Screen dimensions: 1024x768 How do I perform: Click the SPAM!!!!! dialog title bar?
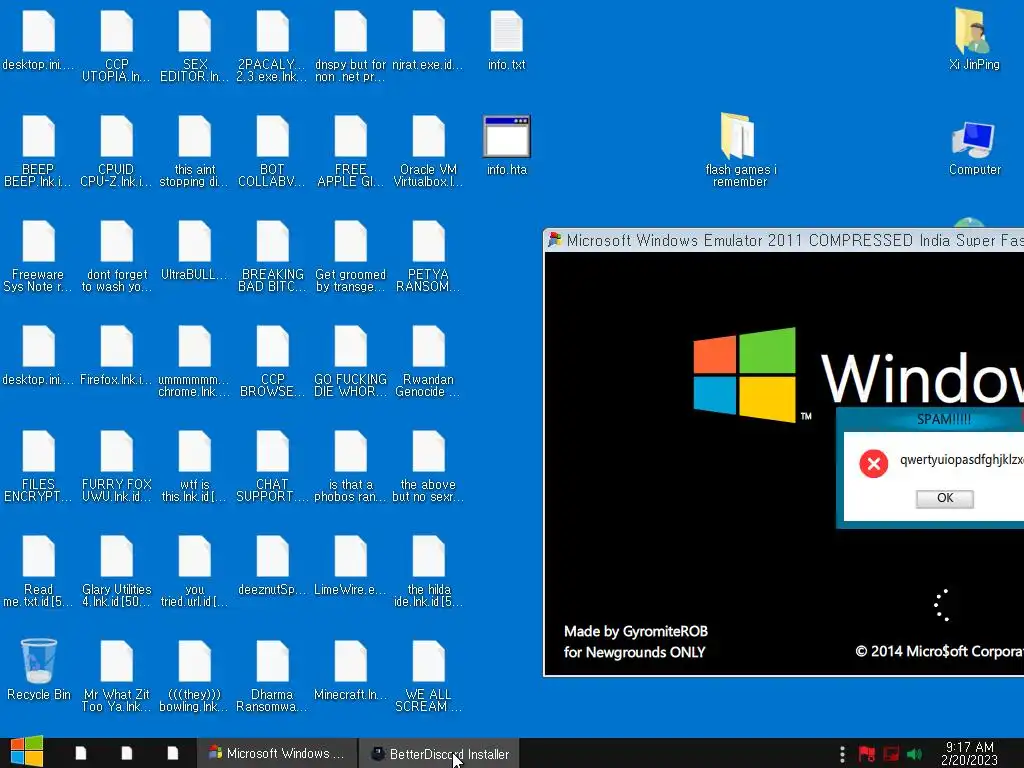(x=930, y=419)
